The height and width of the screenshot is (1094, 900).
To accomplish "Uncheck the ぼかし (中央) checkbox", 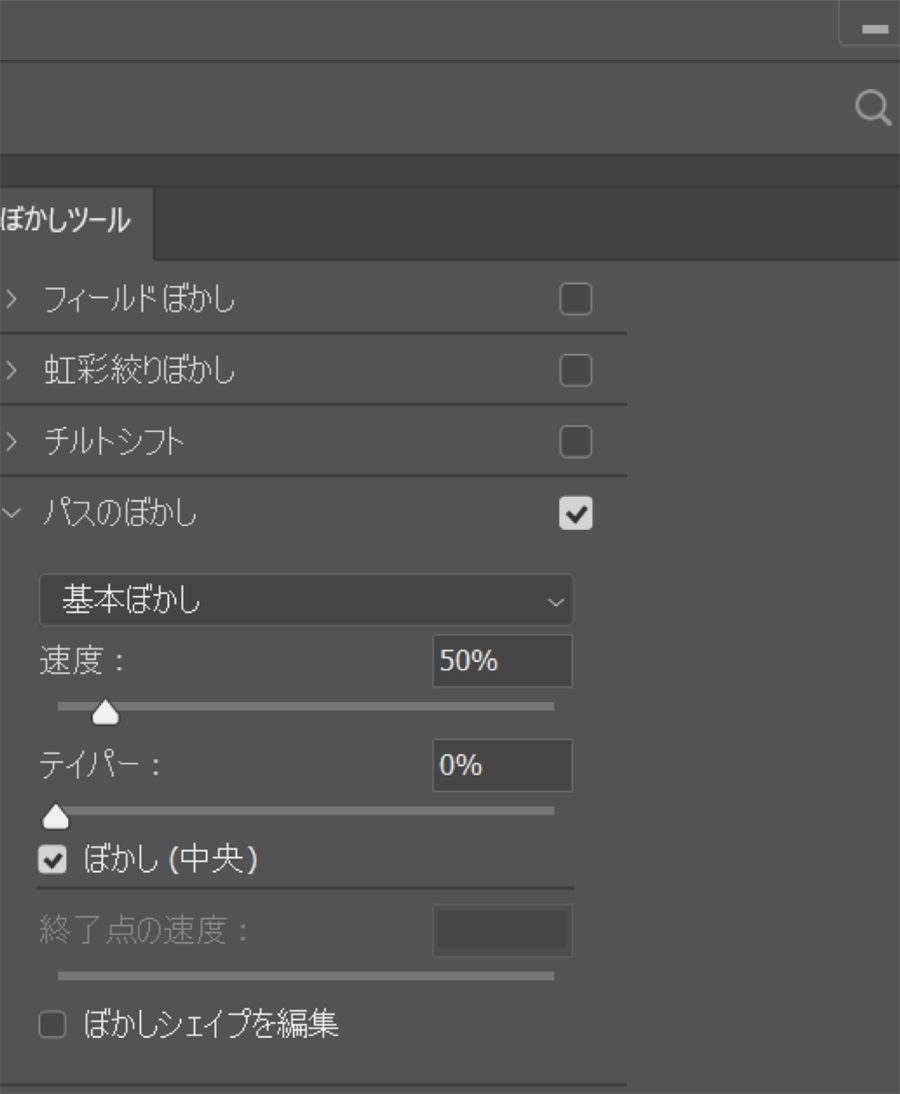I will pyautogui.click(x=52, y=860).
